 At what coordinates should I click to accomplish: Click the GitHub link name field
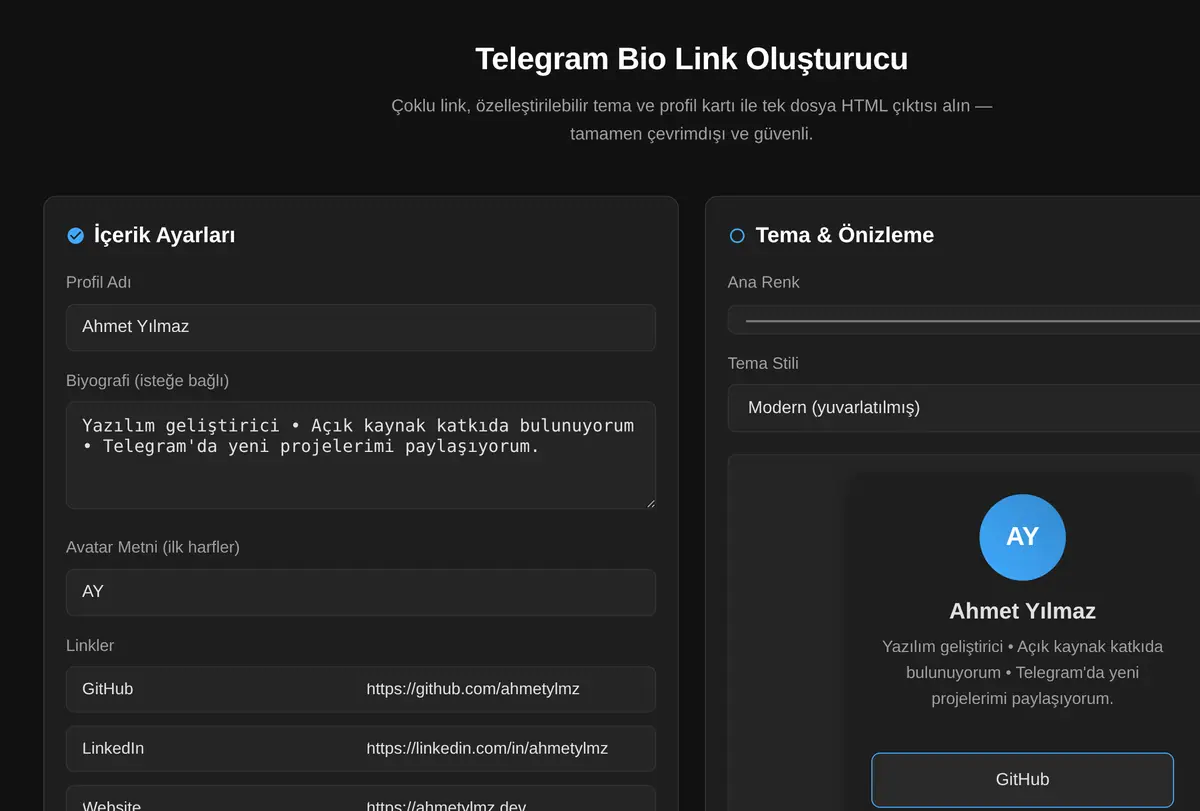[209, 689]
